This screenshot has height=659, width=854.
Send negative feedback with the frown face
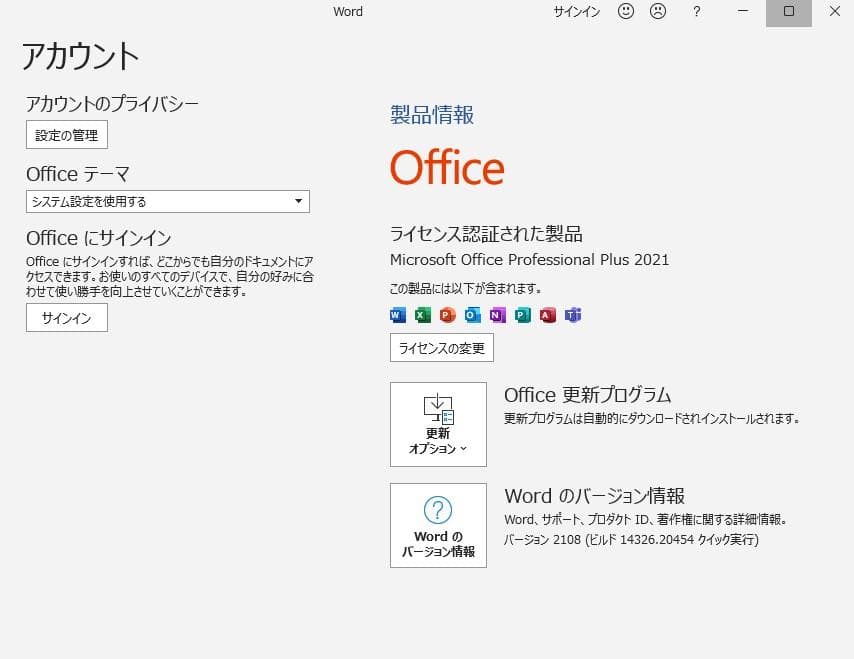pos(658,12)
